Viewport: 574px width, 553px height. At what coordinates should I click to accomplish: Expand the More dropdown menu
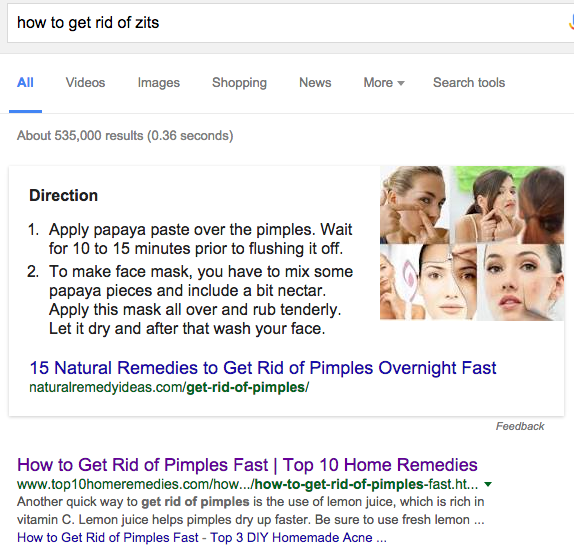click(x=384, y=83)
